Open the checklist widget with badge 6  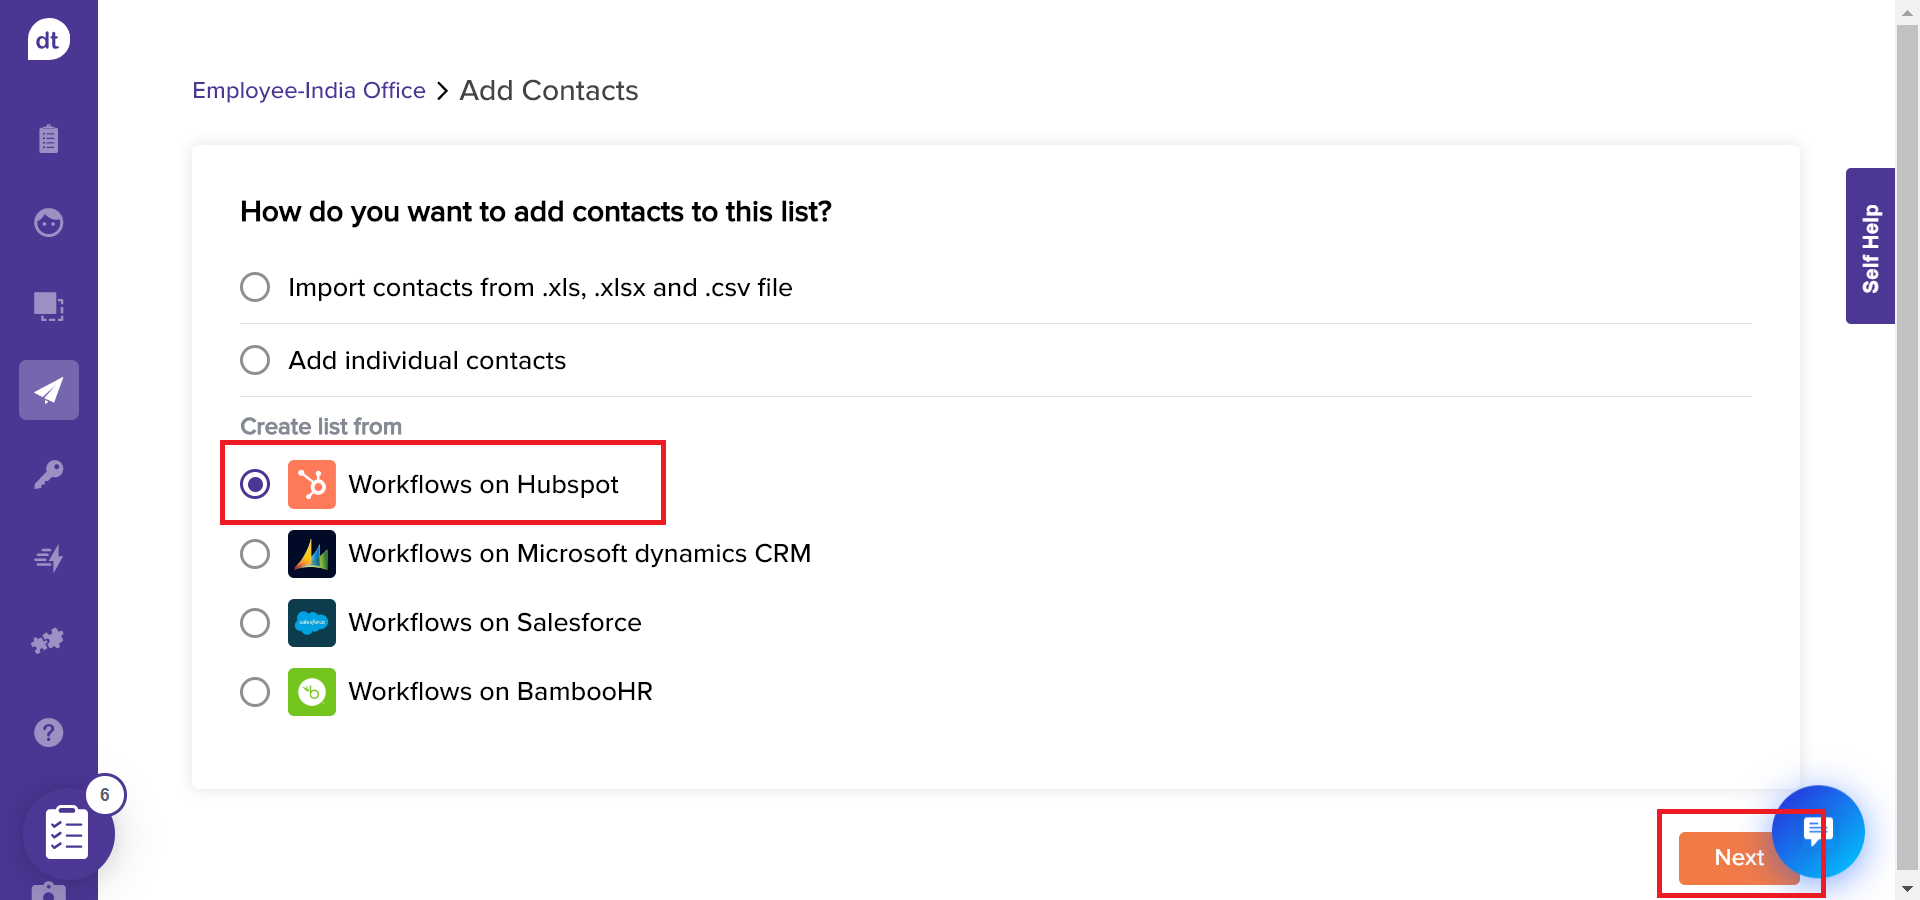pyautogui.click(x=67, y=833)
